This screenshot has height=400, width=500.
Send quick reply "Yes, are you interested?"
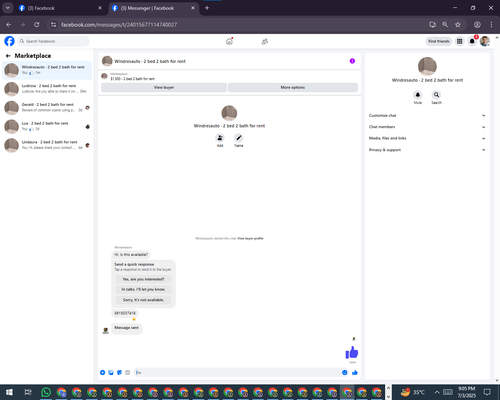(x=143, y=279)
